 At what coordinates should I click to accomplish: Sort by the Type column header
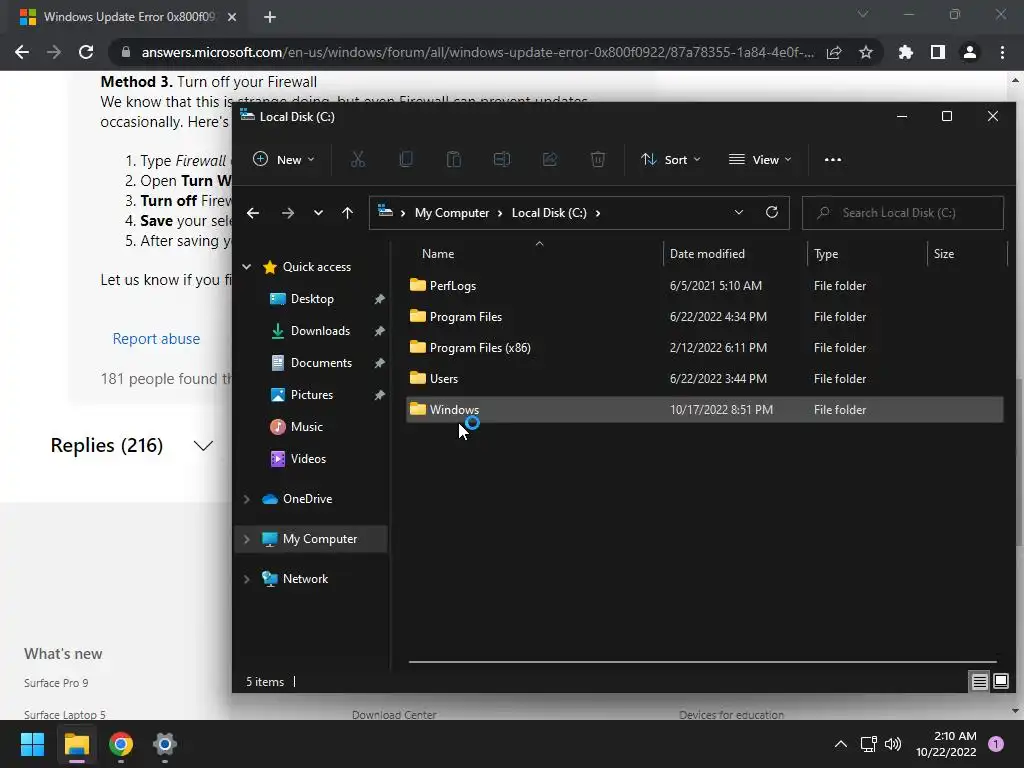click(826, 253)
